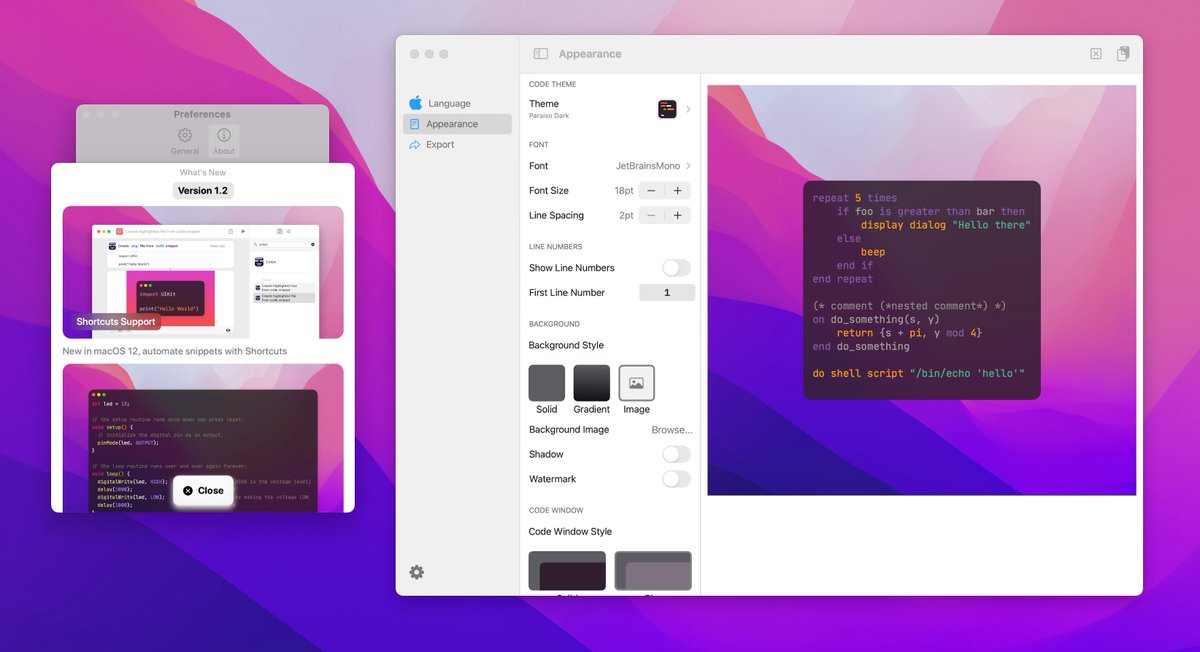Click the code snippet preview card
The image size is (1200, 652).
[921, 290]
